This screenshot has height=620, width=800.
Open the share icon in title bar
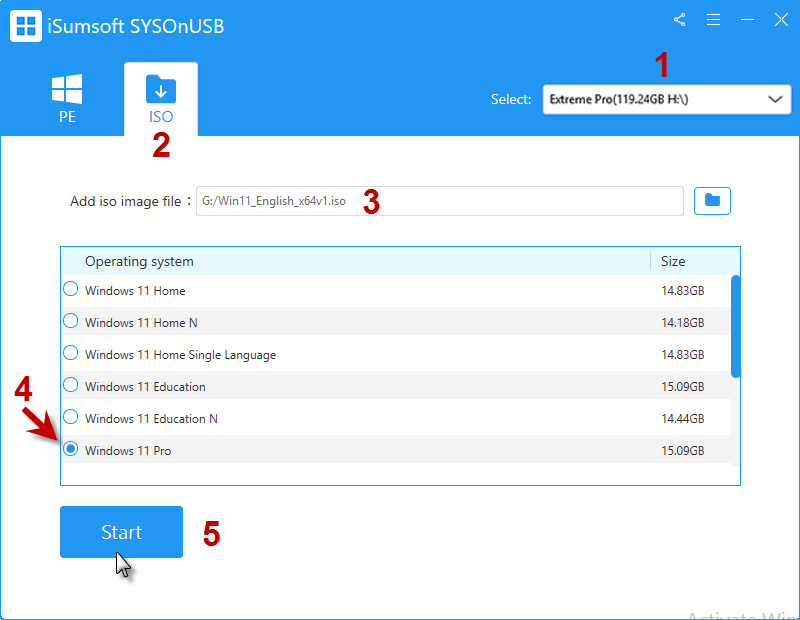click(680, 20)
